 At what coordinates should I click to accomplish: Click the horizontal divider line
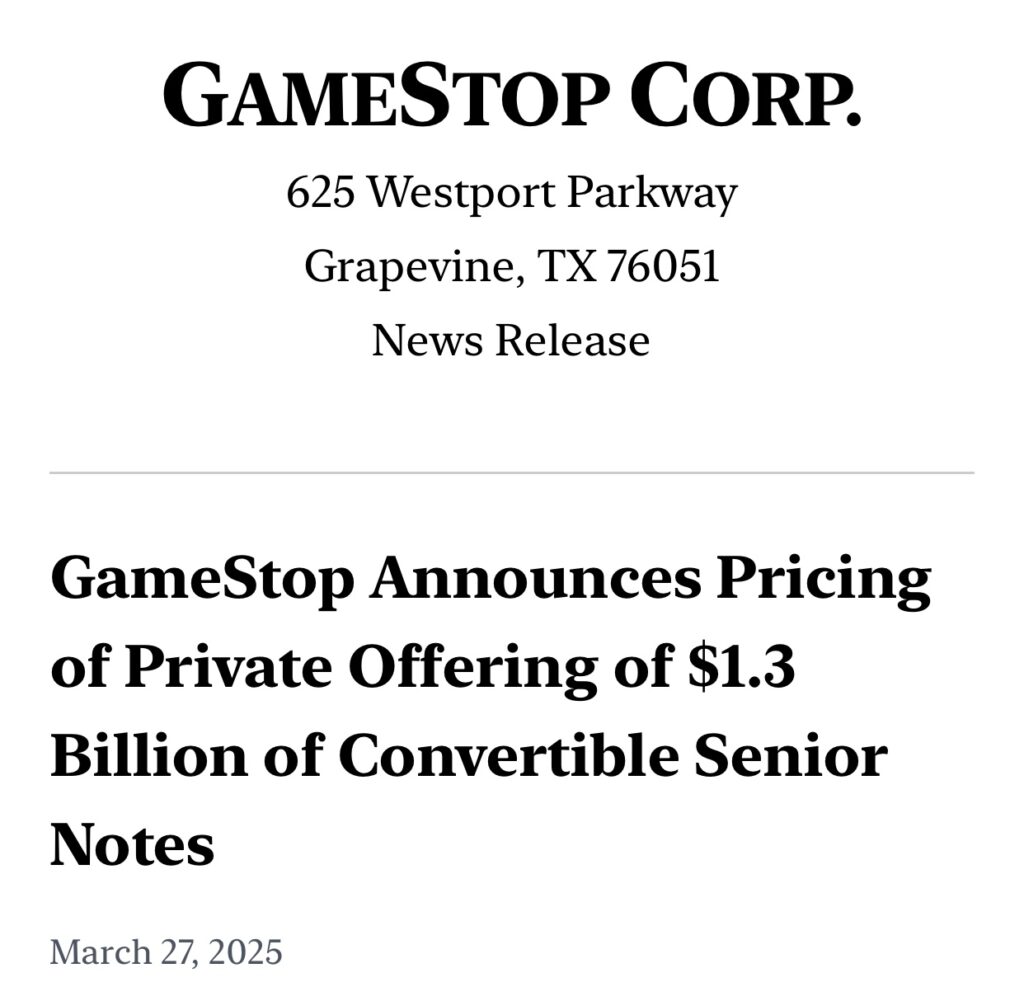coord(511,472)
